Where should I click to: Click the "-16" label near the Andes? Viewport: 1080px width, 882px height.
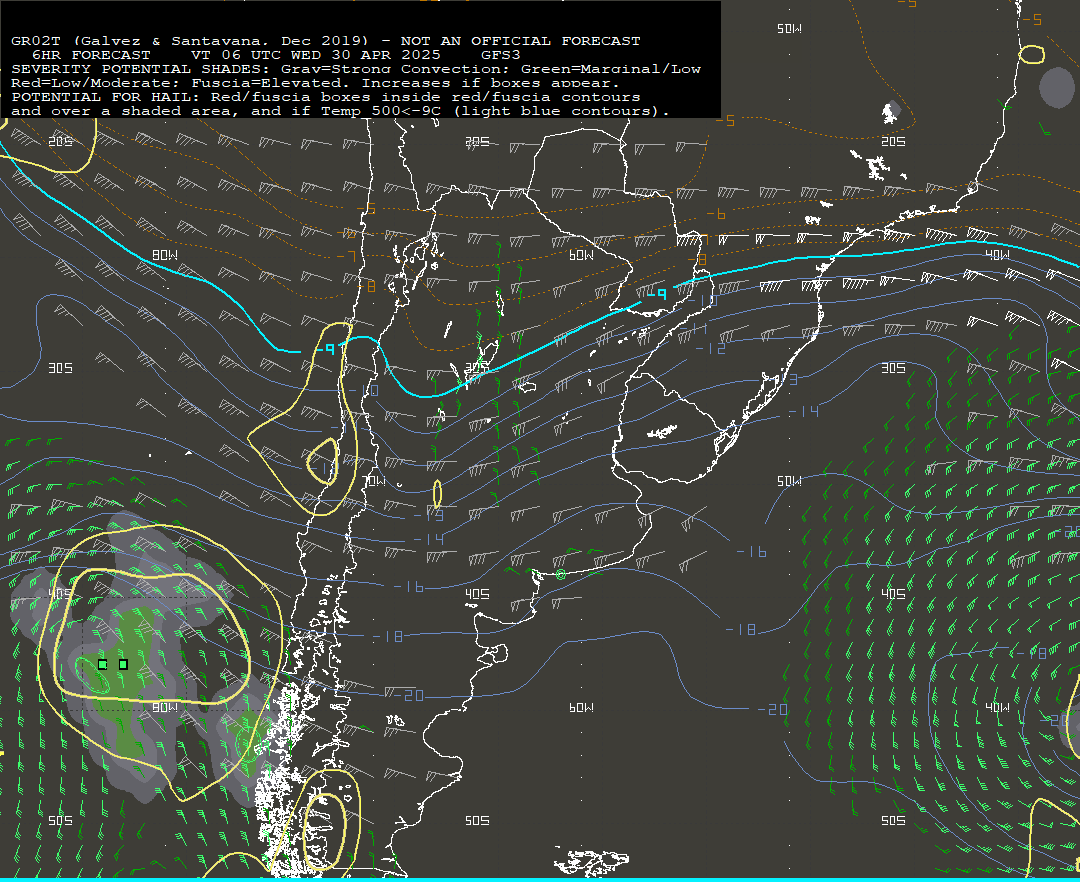coord(408,587)
